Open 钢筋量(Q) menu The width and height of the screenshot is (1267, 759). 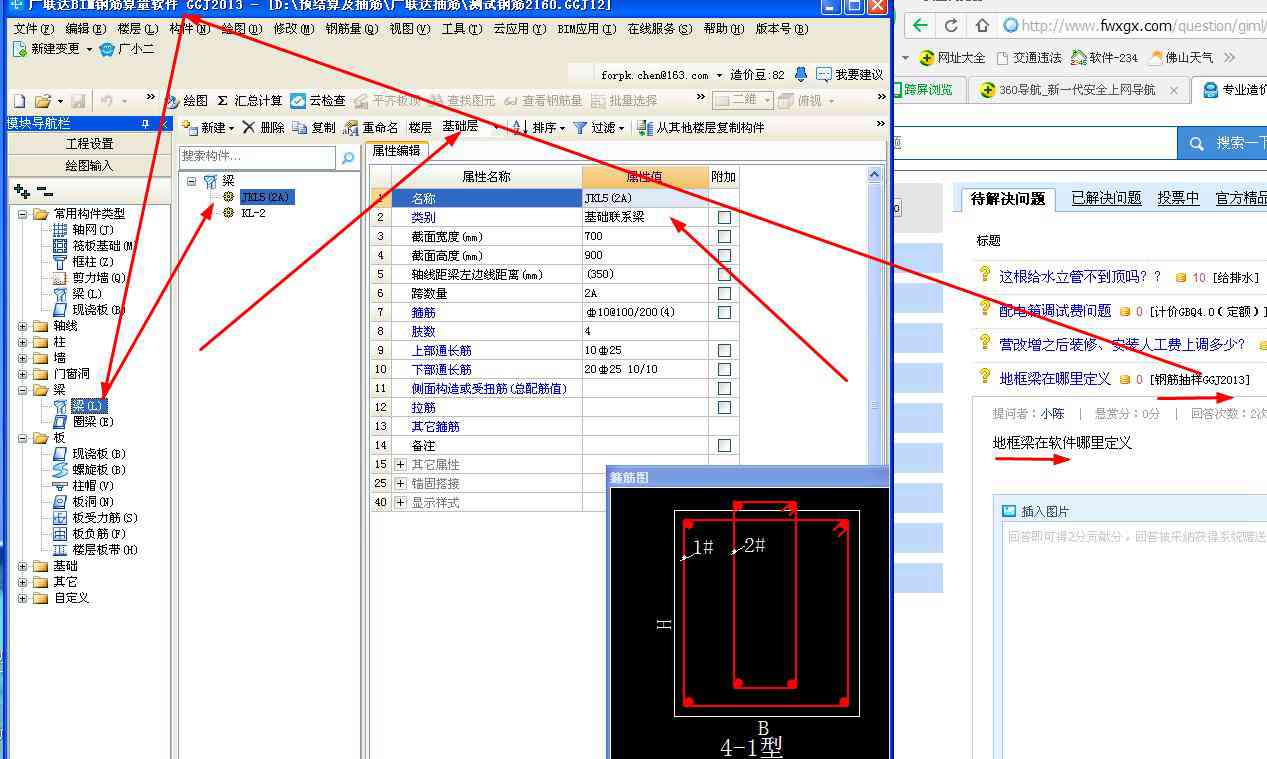(x=352, y=29)
